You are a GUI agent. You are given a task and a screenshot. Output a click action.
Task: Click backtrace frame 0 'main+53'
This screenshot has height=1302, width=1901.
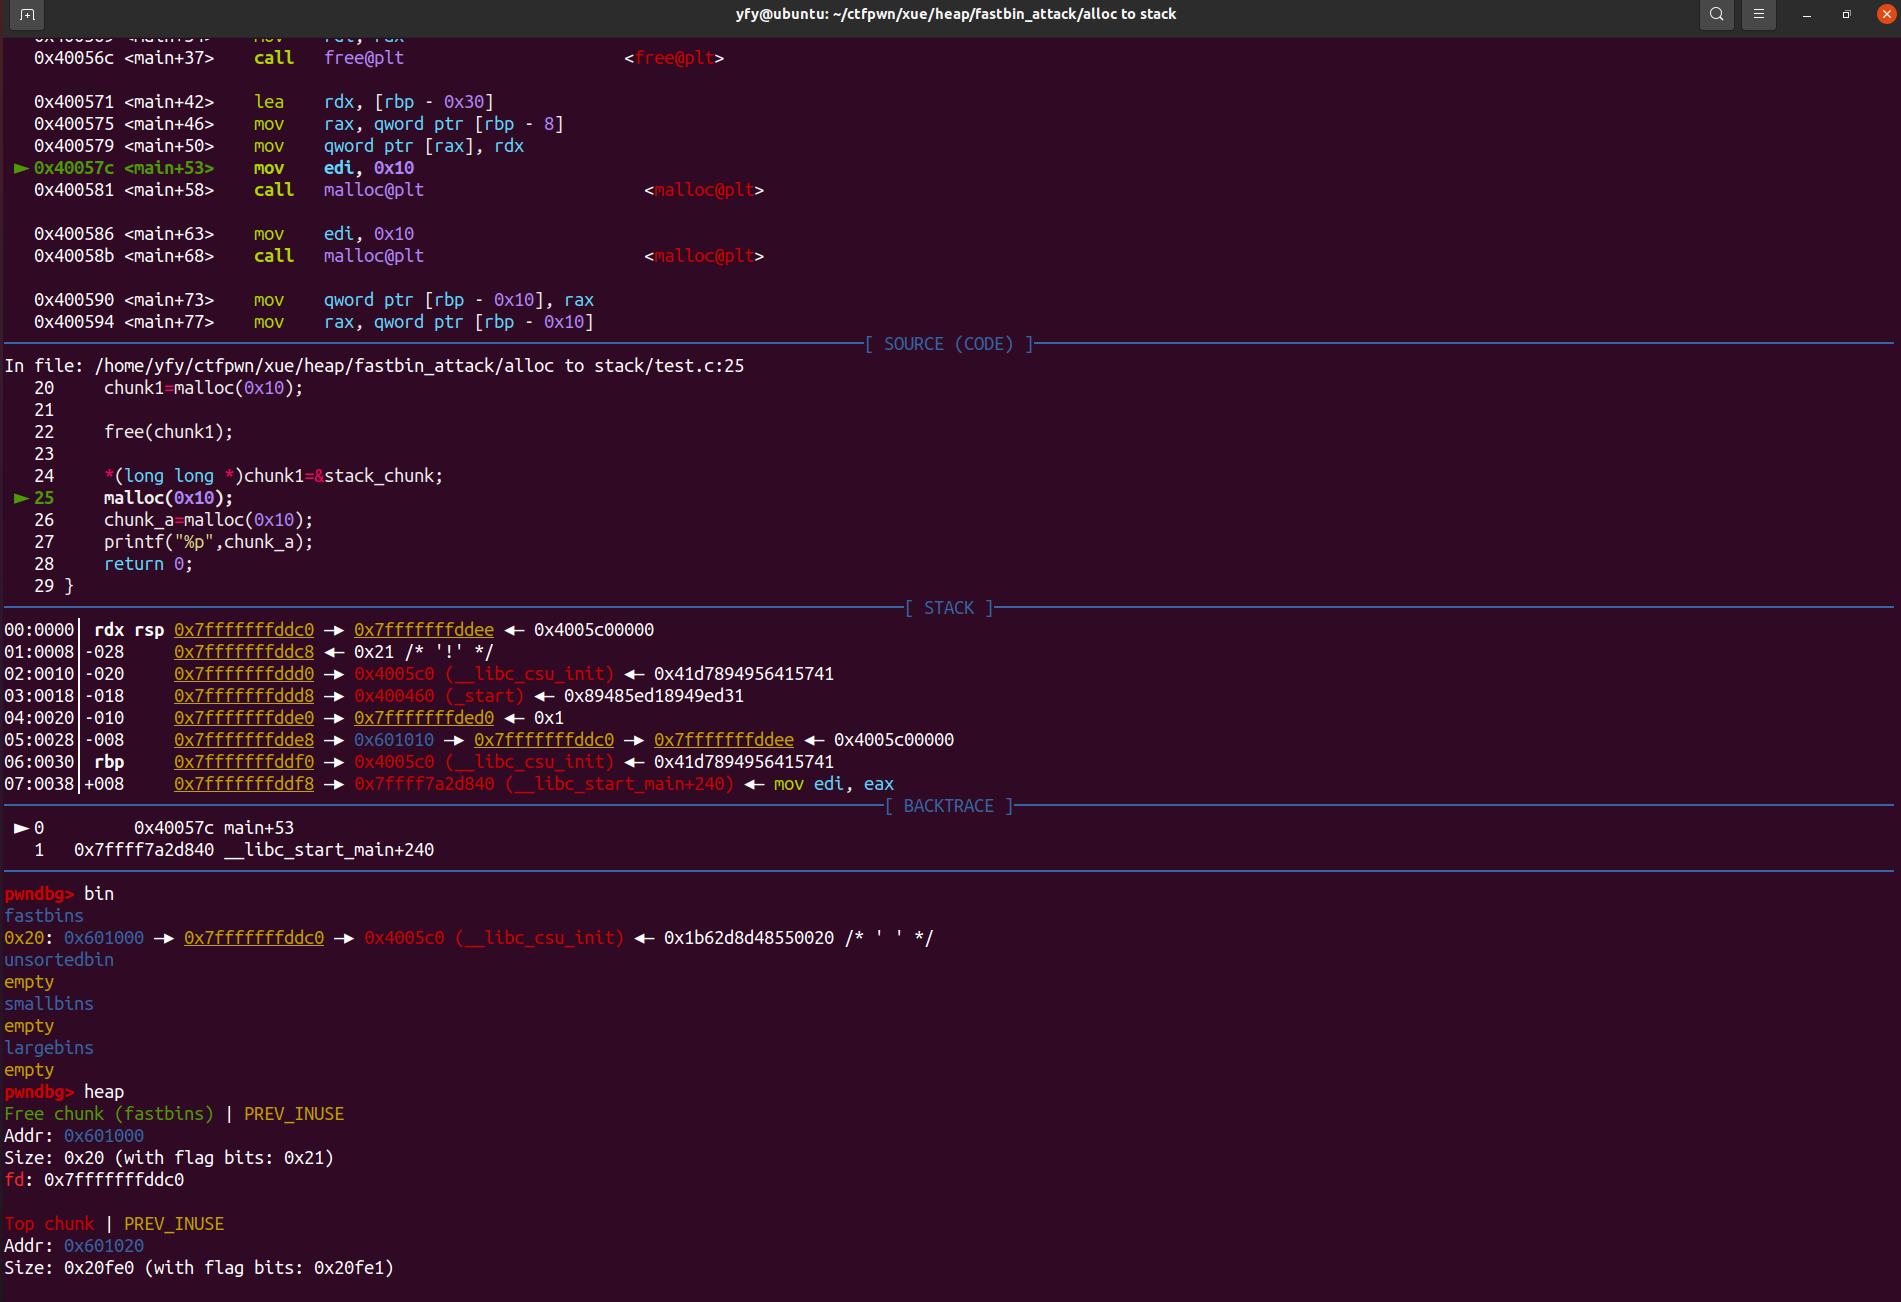pyautogui.click(x=259, y=828)
